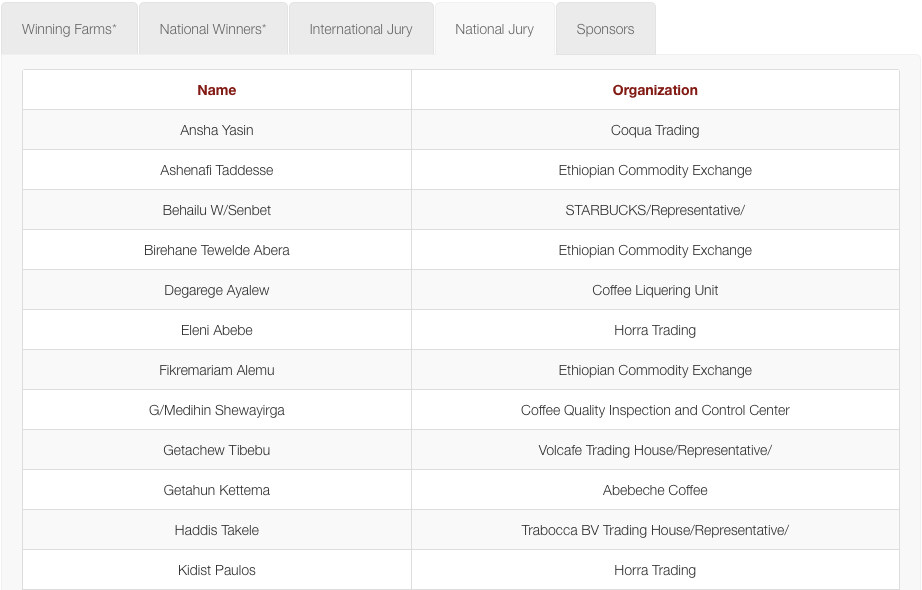The image size is (922, 590).
Task: Switch to the National Winners tab
Action: pos(213,29)
